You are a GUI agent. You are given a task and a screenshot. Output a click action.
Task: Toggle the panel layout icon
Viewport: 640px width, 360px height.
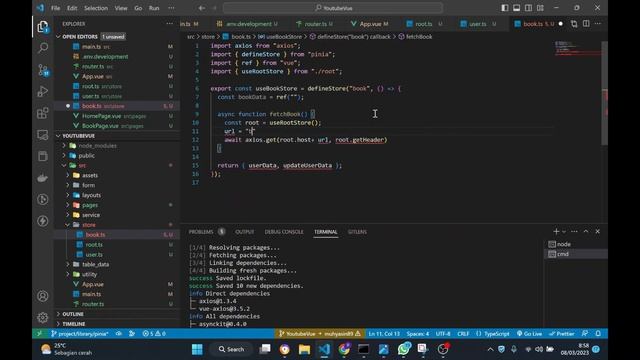click(516, 8)
